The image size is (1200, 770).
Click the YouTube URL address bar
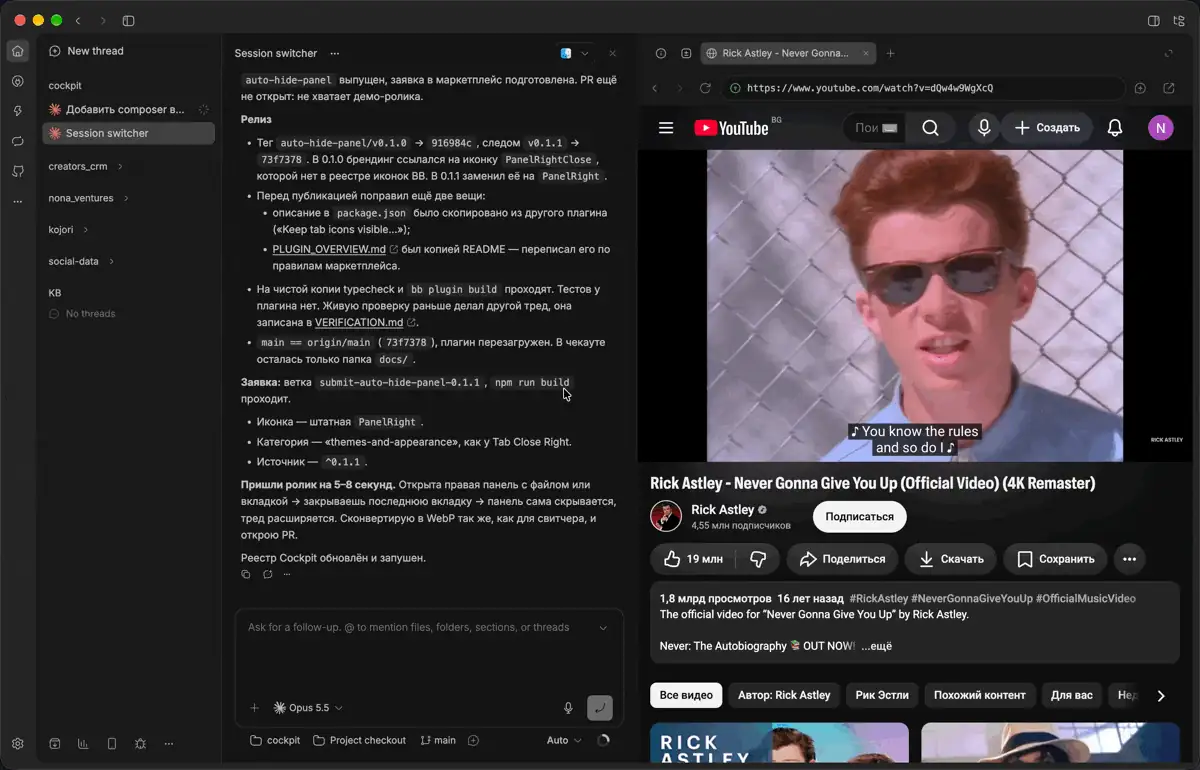[922, 88]
